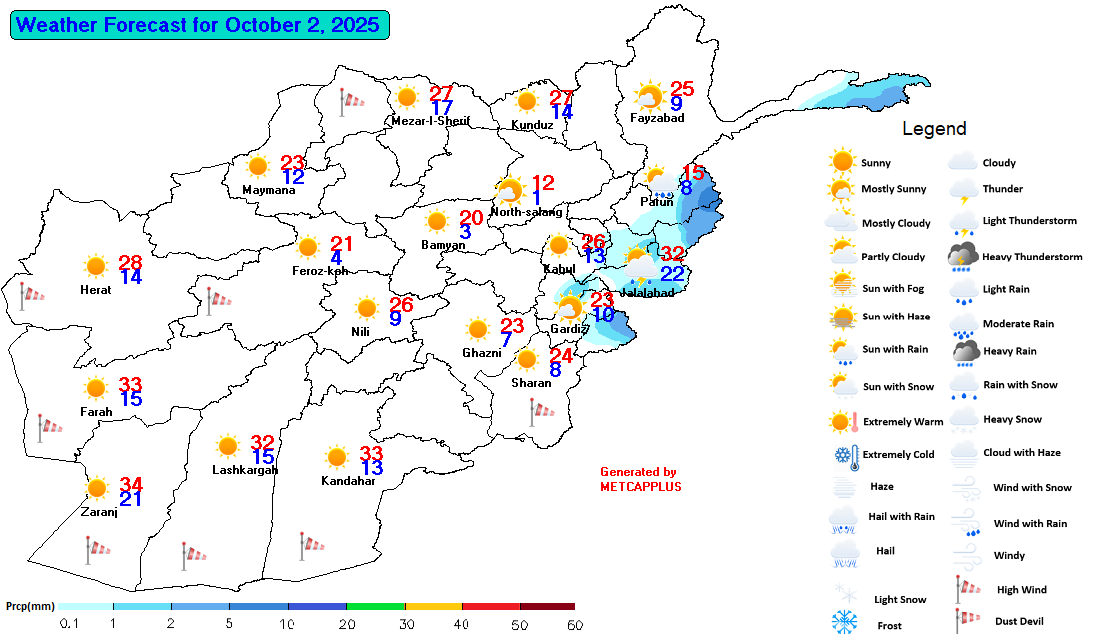This screenshot has height=637, width=1100.
Task: Click the Frost icon in the legend
Action: click(845, 621)
